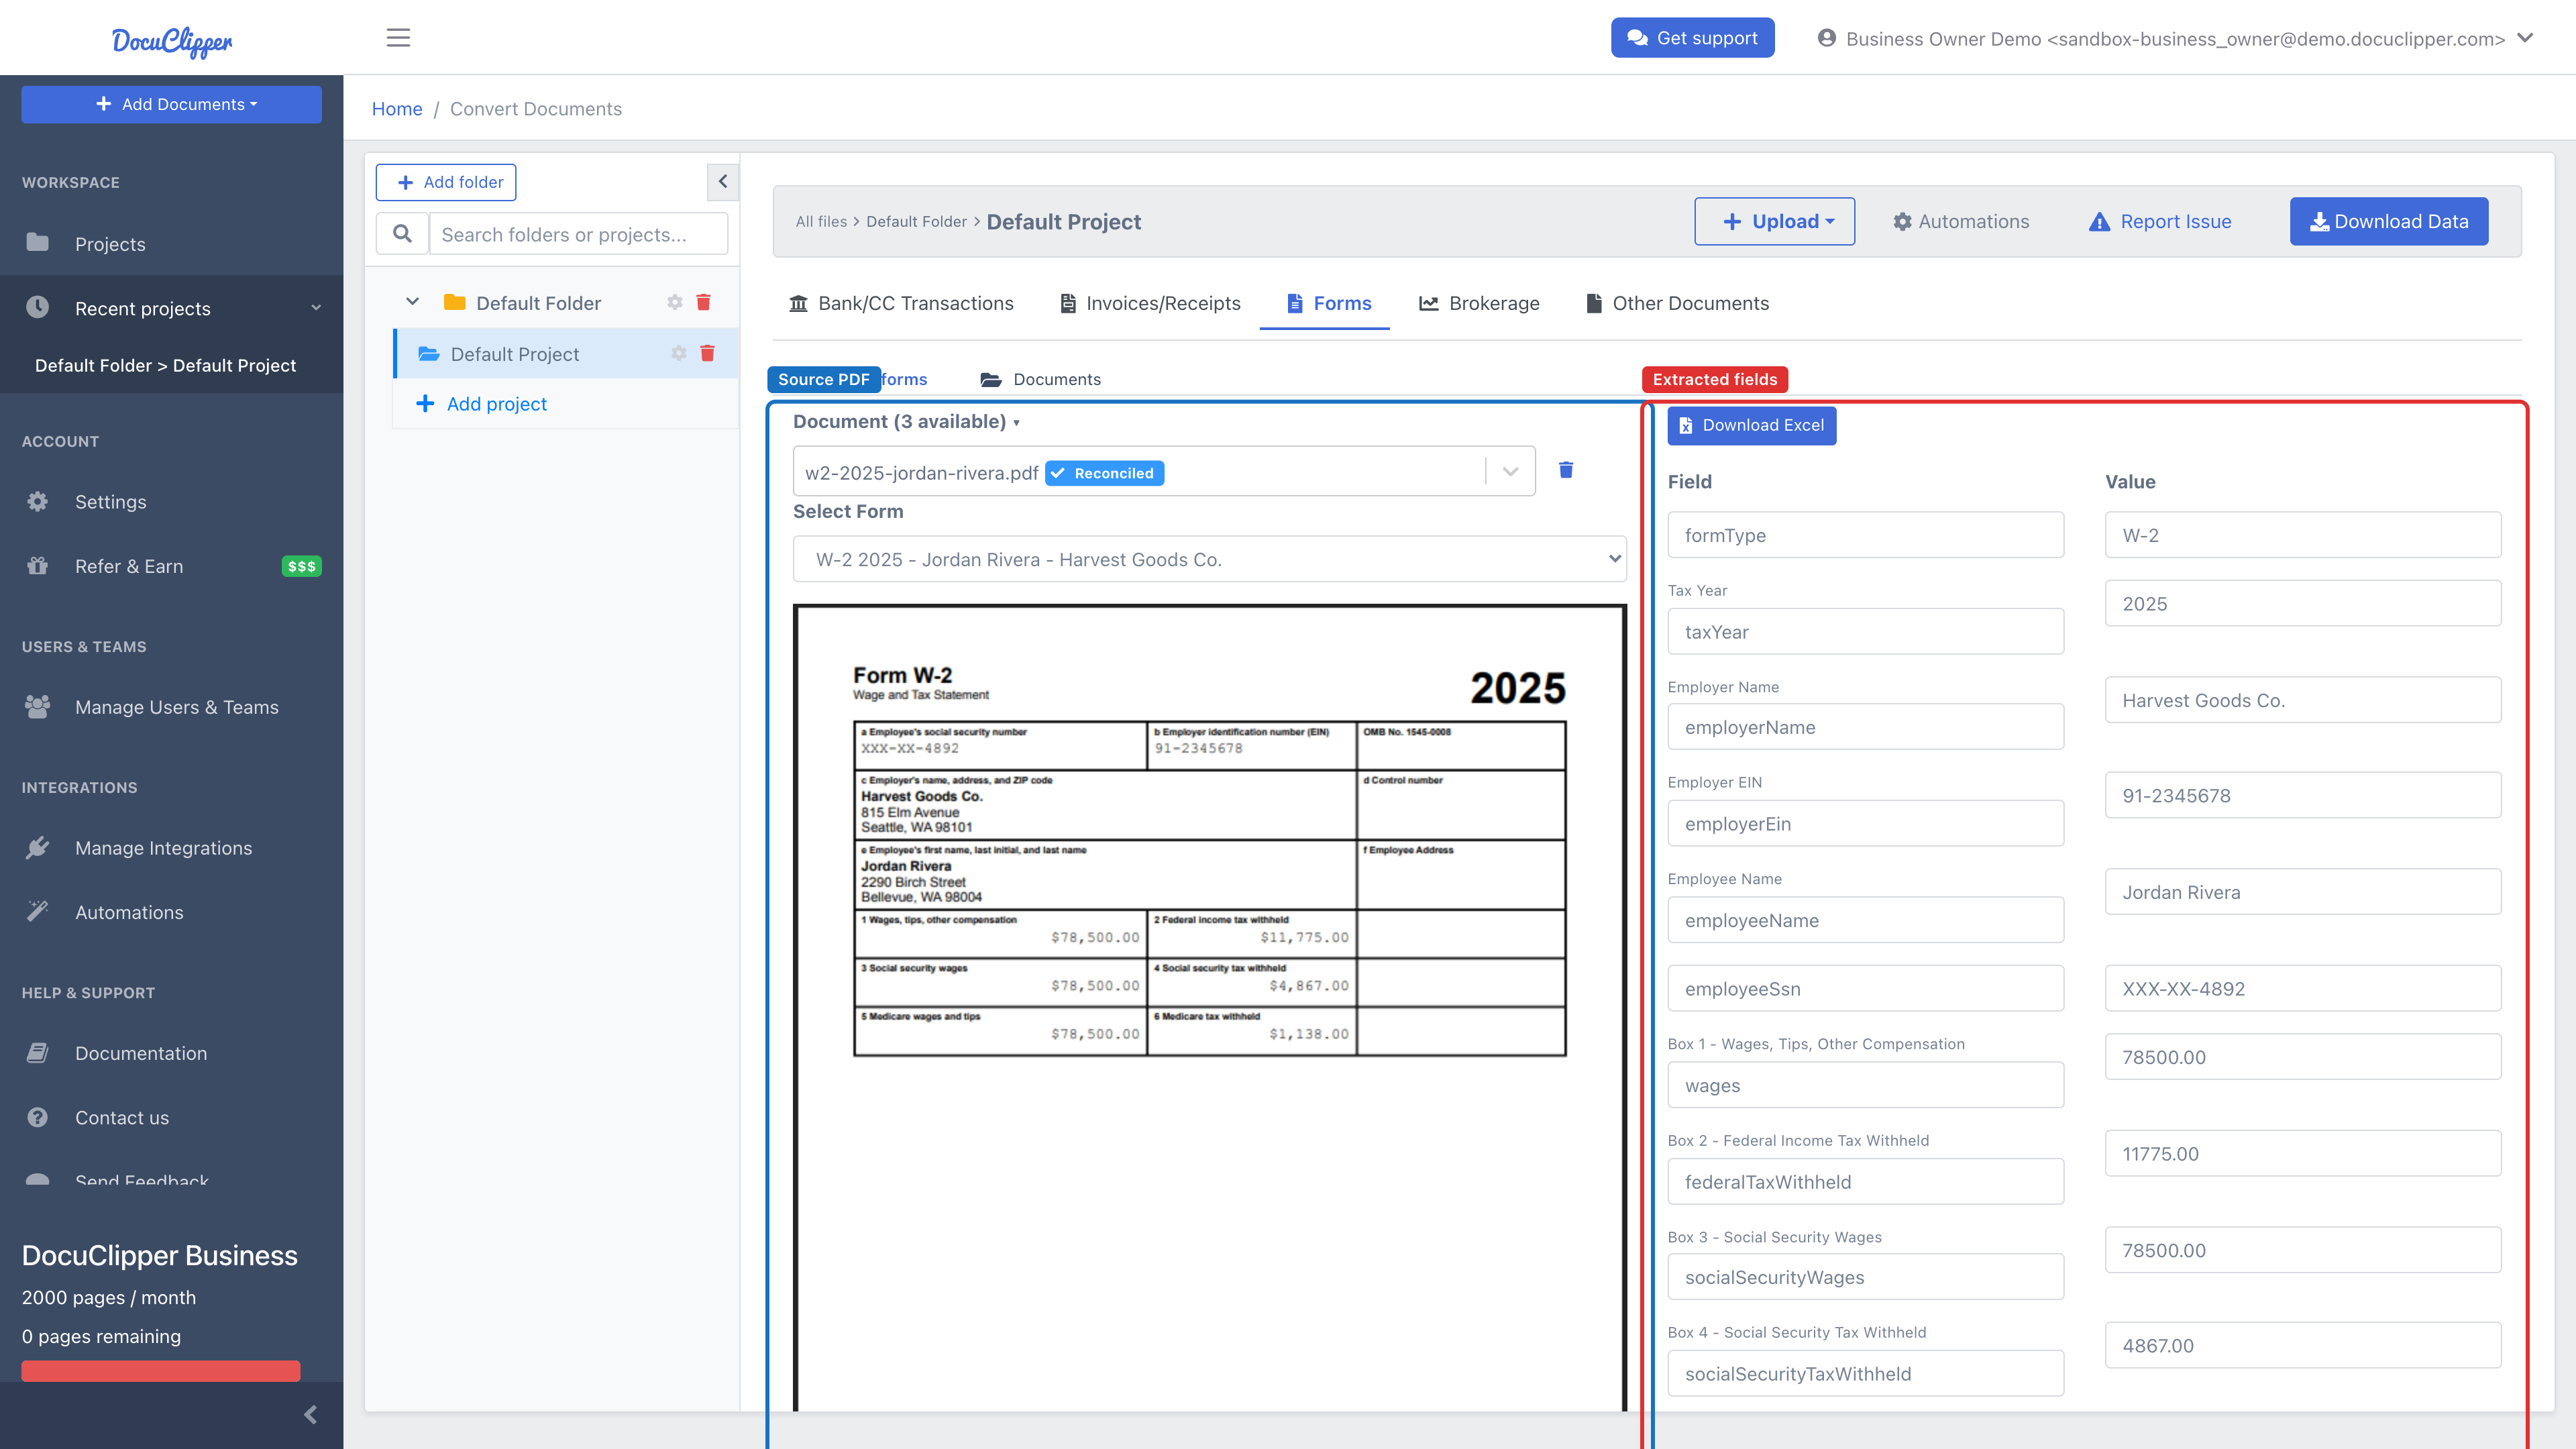Open the Upload dropdown button
The height and width of the screenshot is (1449, 2576).
[x=1774, y=221]
